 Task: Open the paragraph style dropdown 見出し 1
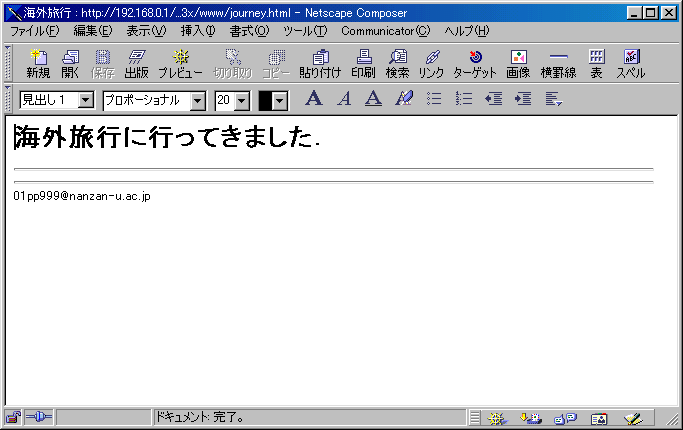(86, 100)
